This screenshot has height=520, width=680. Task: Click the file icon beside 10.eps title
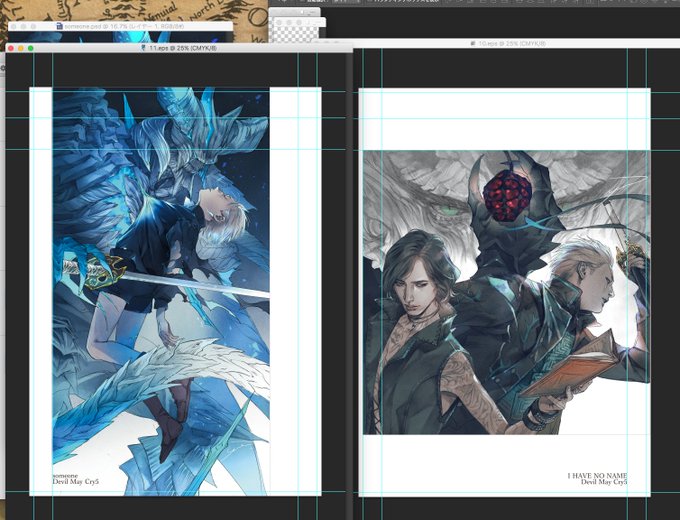474,44
